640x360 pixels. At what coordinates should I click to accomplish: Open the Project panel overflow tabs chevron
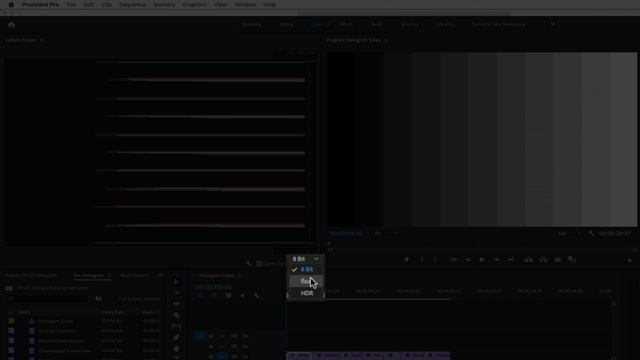[160, 276]
